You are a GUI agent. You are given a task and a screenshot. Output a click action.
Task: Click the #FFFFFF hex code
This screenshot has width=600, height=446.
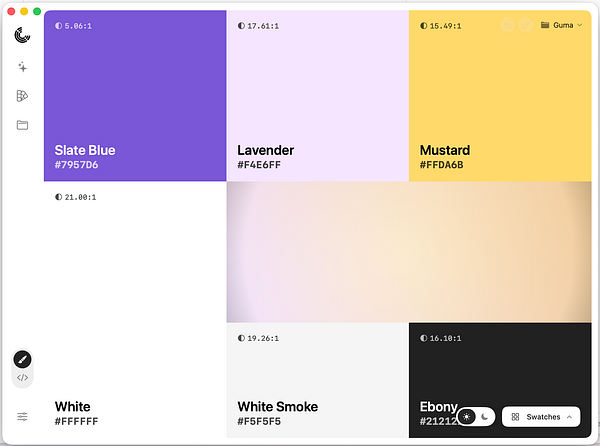pyautogui.click(x=77, y=421)
